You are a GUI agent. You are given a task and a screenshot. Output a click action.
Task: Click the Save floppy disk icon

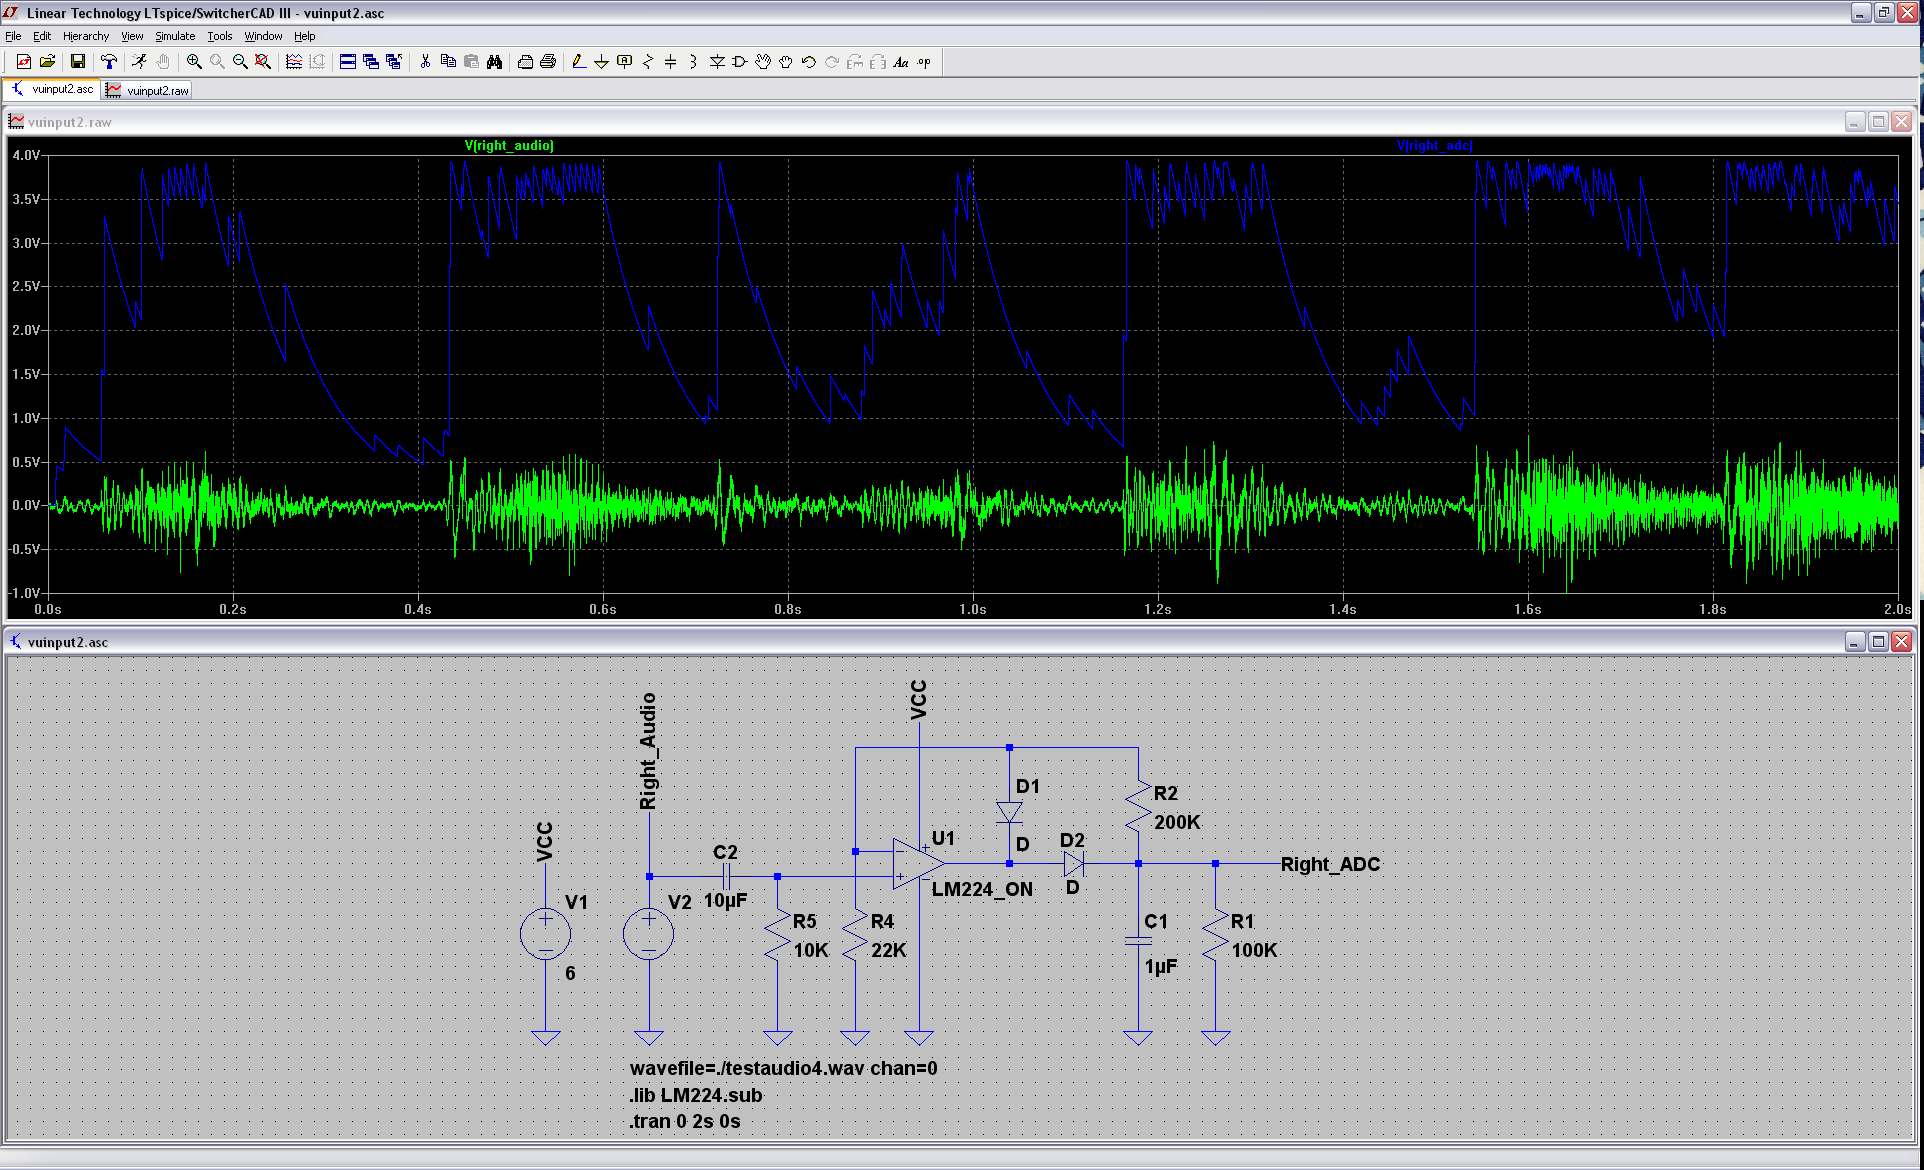tap(77, 62)
